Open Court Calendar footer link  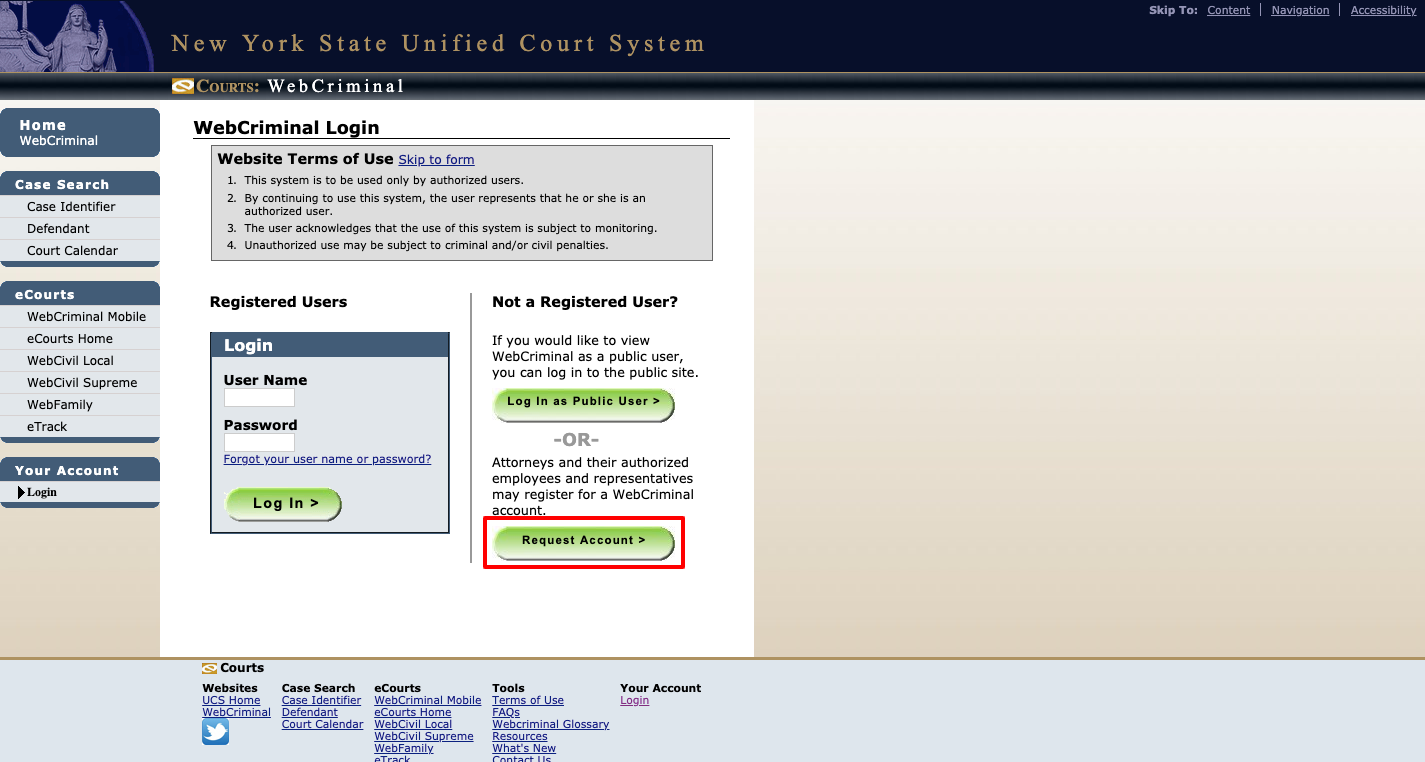click(323, 725)
